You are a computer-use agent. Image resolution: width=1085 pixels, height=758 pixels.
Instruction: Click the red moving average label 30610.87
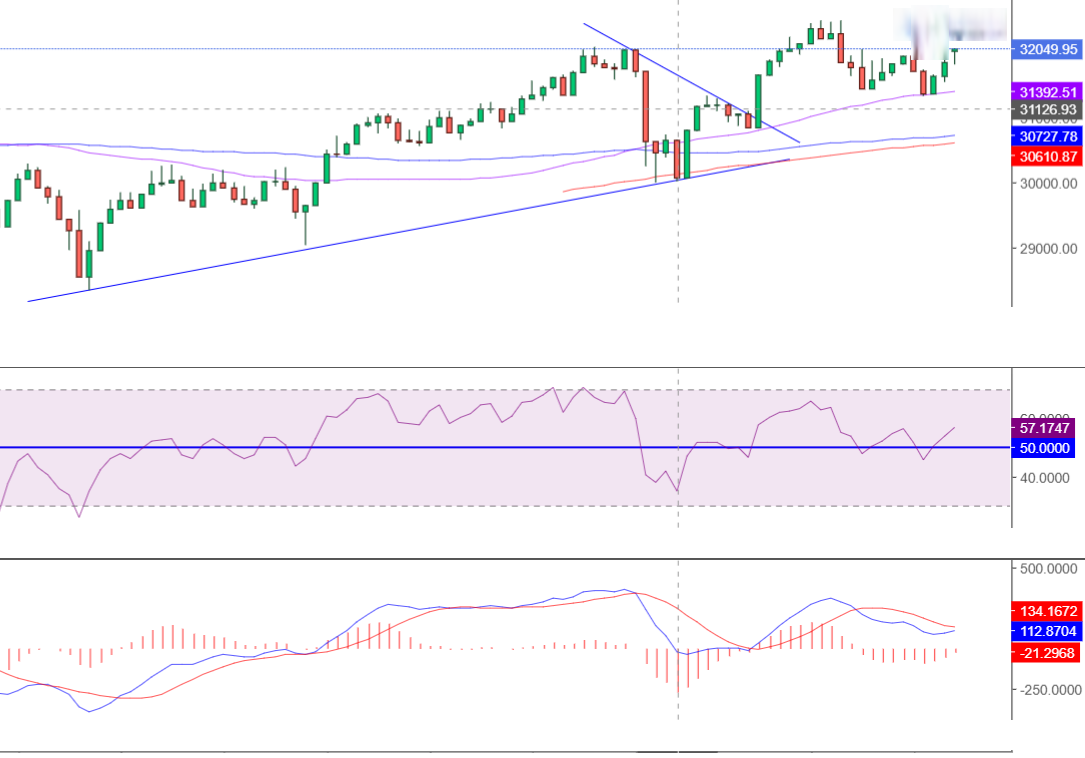1047,156
